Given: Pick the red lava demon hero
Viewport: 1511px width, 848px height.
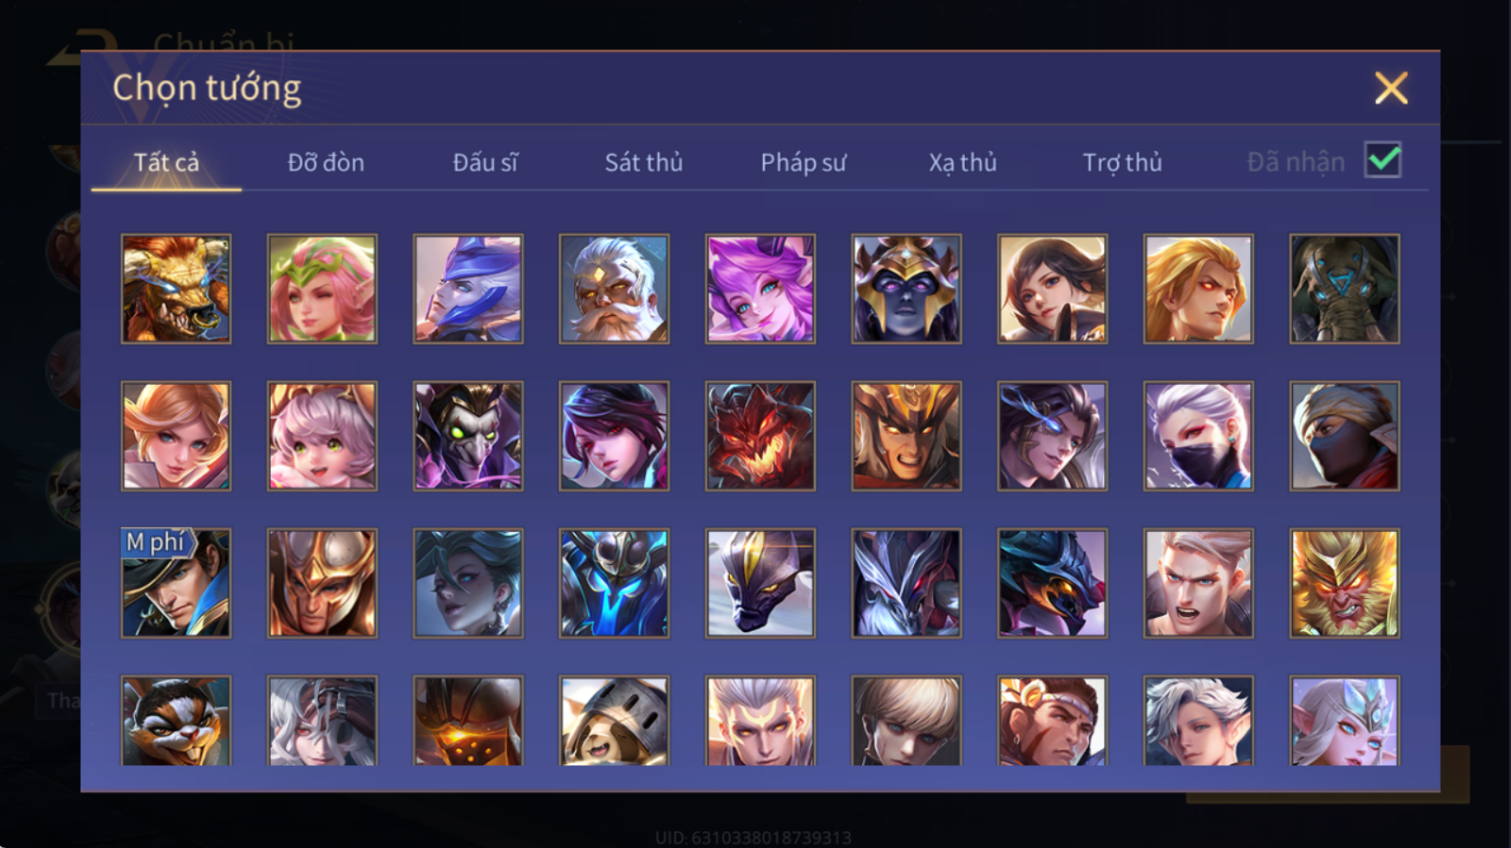Looking at the screenshot, I should point(760,436).
